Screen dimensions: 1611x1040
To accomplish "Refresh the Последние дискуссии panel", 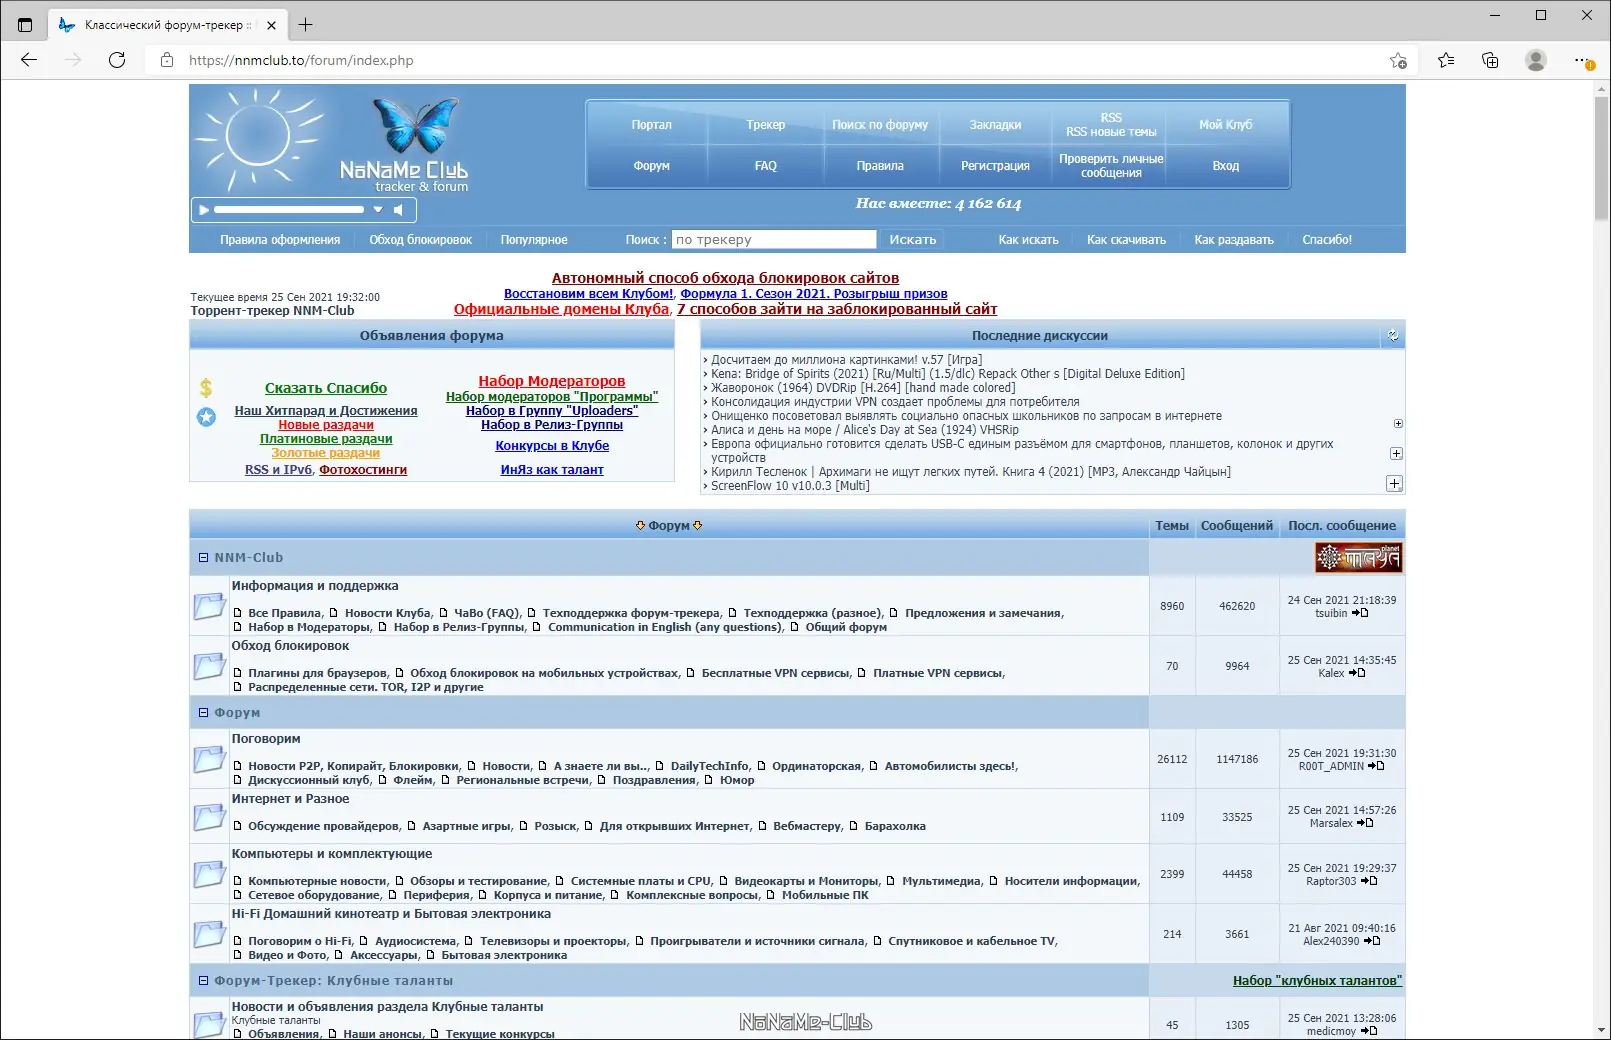I will (1394, 336).
